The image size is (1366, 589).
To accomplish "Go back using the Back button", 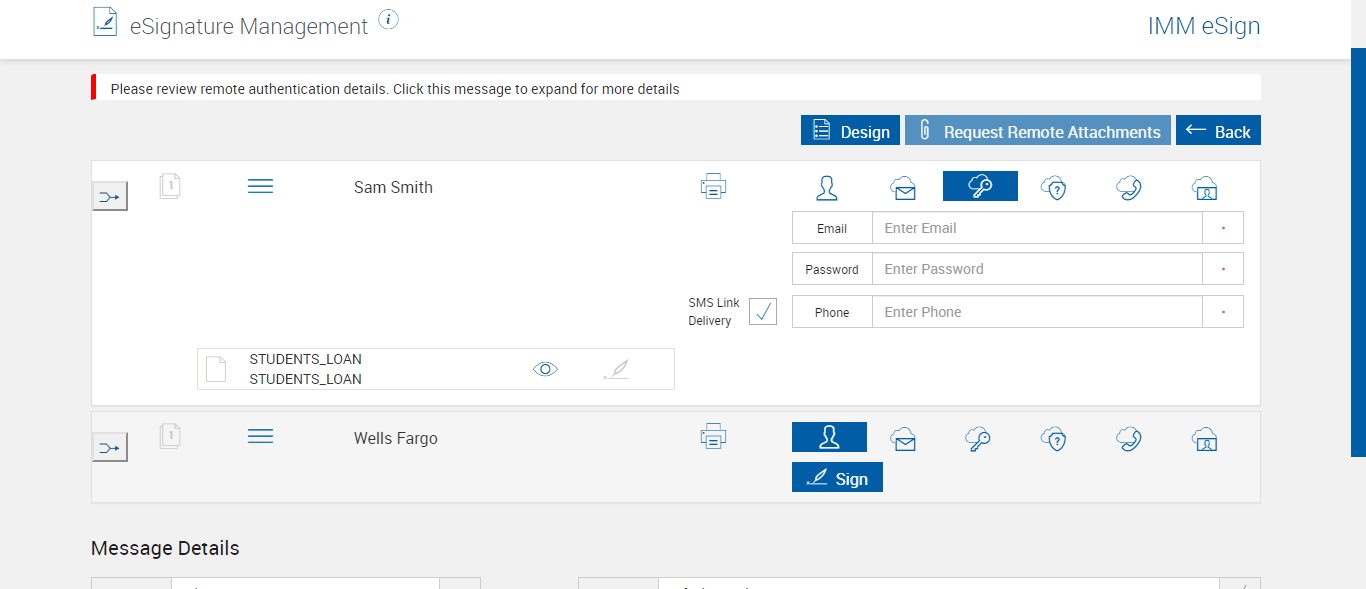I will [1218, 131].
